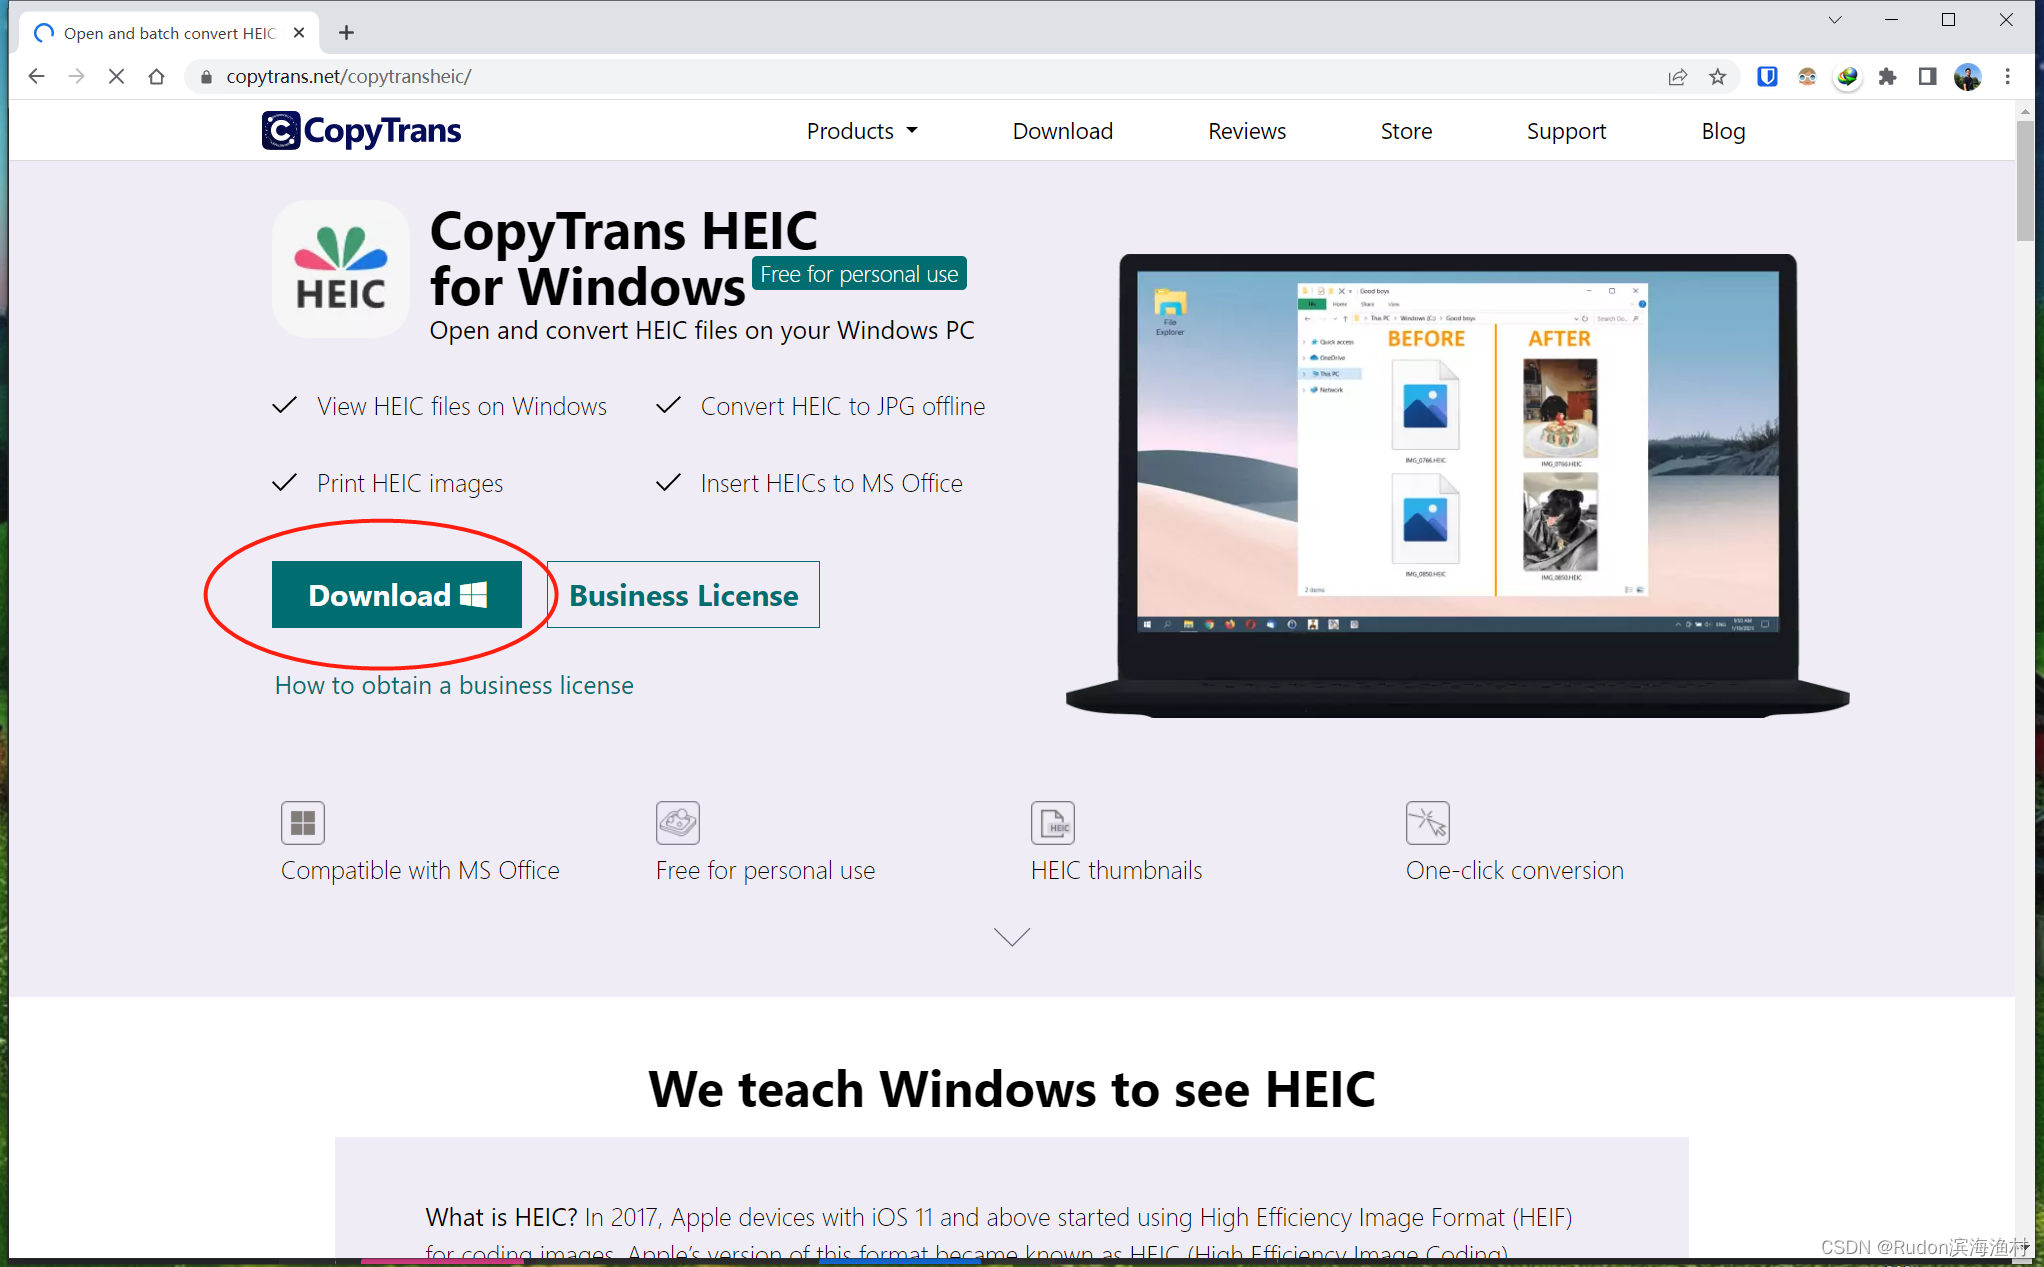Toggle the browser side panel

(x=1927, y=77)
